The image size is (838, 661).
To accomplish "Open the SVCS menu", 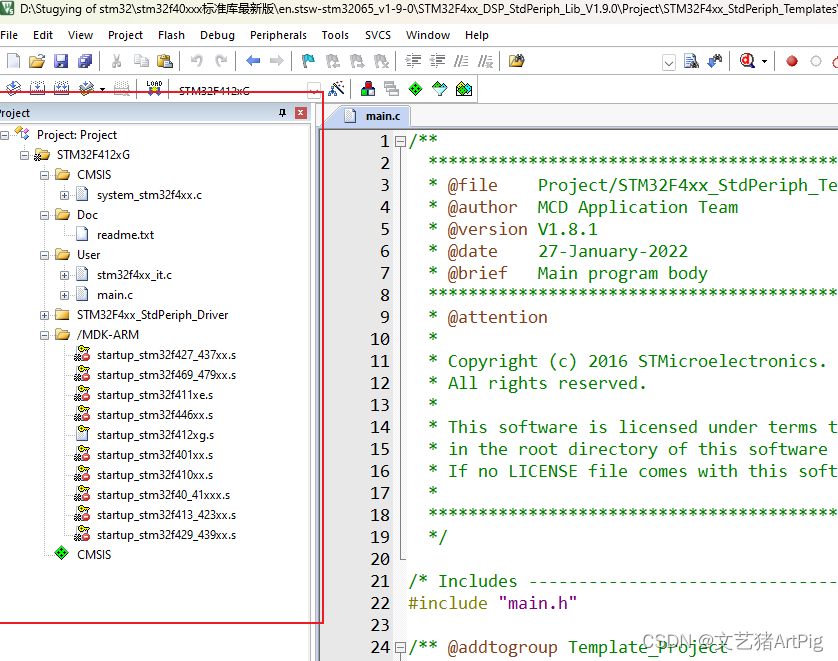I will pyautogui.click(x=378, y=35).
